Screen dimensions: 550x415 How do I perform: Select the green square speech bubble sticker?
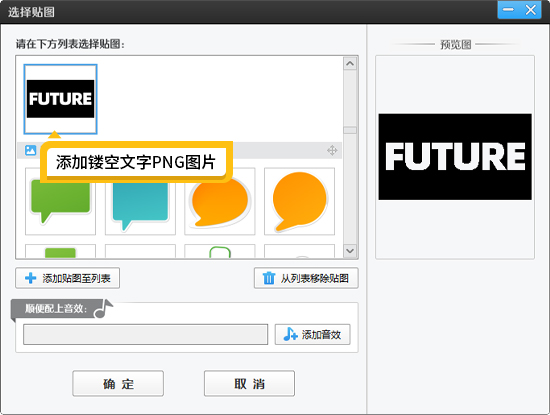[60, 201]
